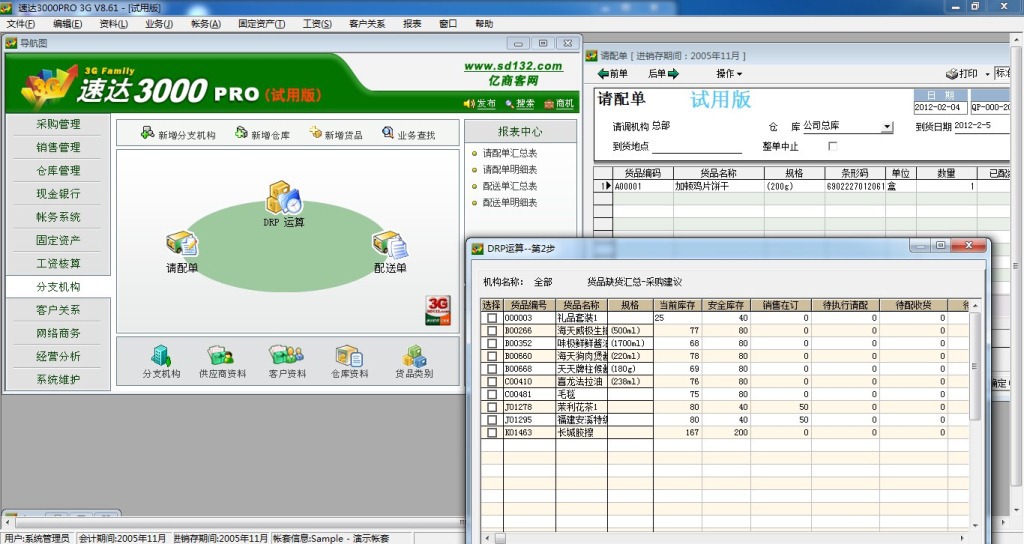Click the 打印 printer icon in 请配单 window

[x=952, y=74]
